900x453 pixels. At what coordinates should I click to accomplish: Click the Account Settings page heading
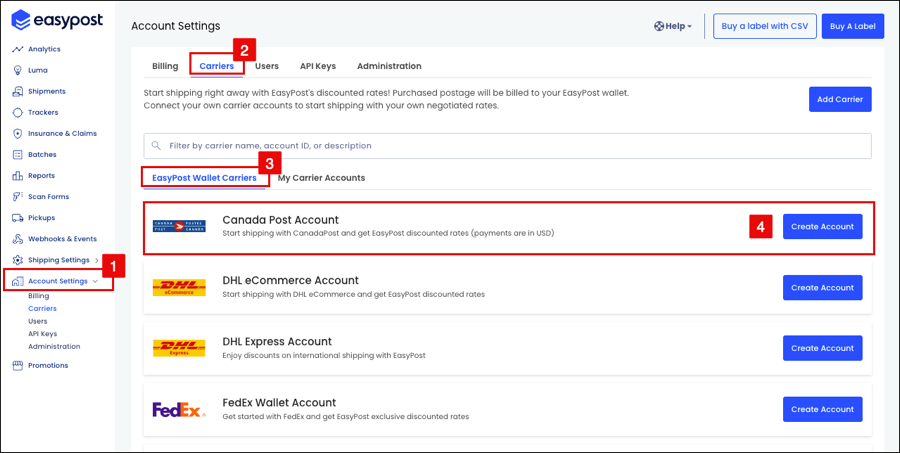tap(176, 26)
